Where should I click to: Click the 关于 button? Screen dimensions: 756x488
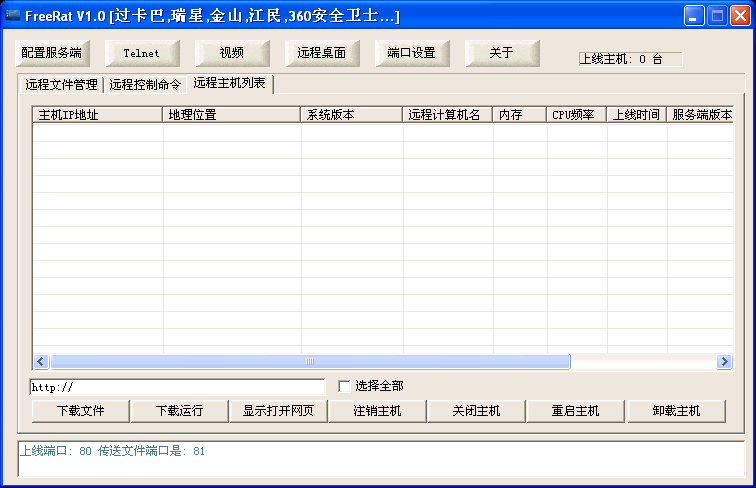coord(501,53)
